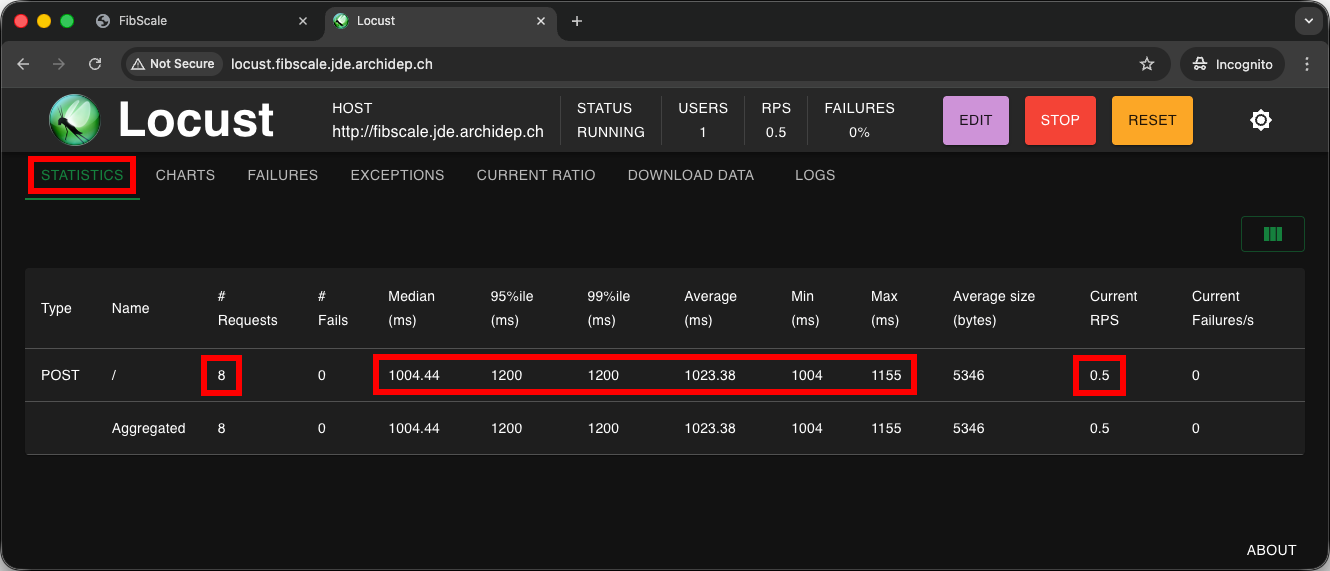Click the Type column header
Image resolution: width=1330 pixels, height=571 pixels.
pos(56,308)
